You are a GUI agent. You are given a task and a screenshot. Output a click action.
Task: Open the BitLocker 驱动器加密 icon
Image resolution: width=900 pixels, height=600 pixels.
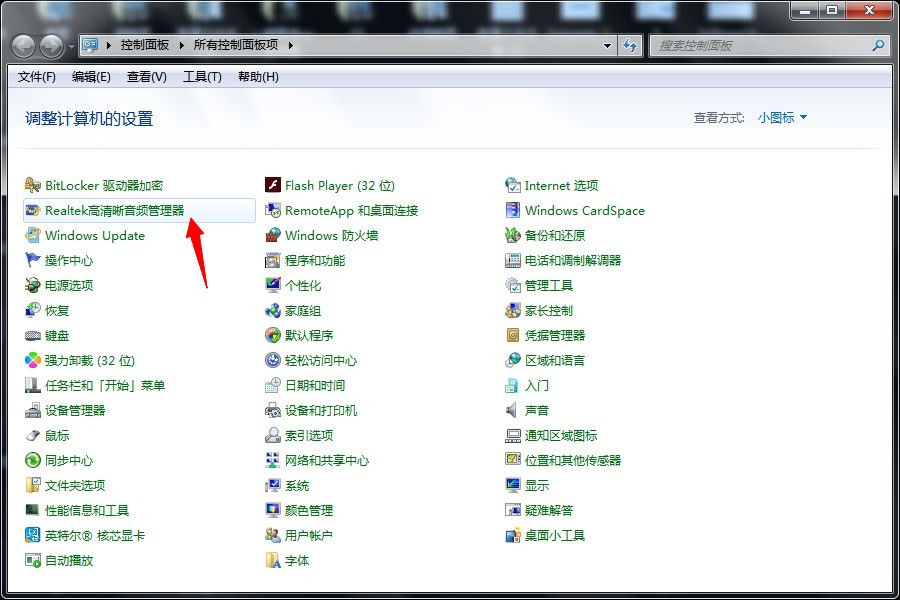[x=33, y=185]
